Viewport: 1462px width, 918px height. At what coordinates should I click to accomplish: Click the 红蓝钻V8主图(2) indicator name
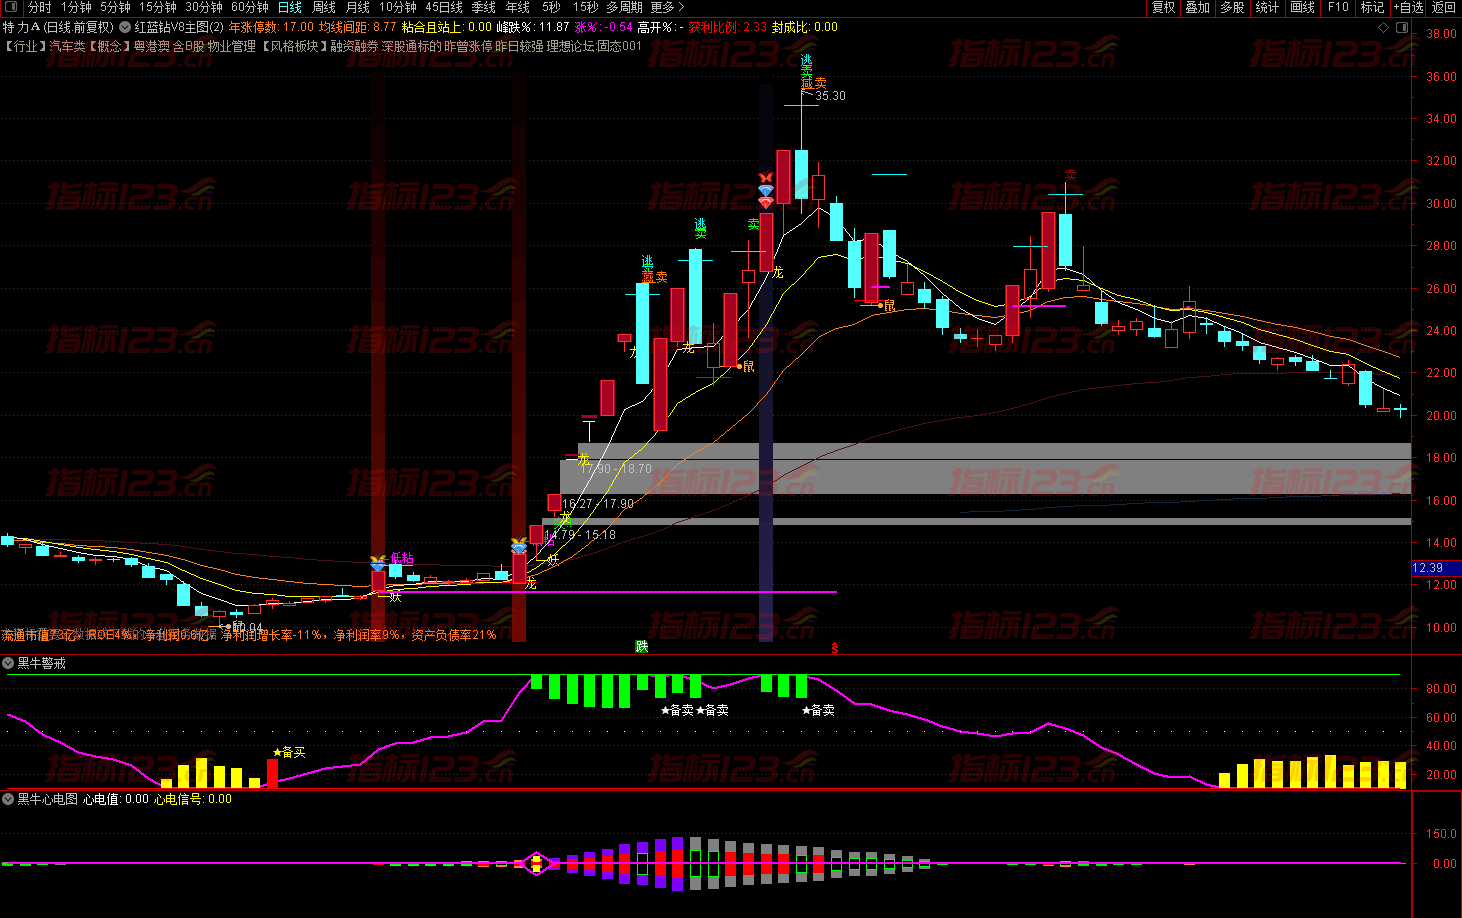pos(179,28)
